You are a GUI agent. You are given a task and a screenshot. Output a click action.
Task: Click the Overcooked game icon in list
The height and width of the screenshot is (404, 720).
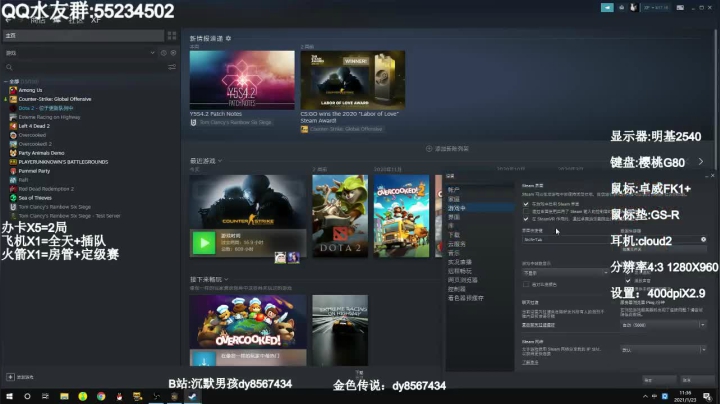click(13, 135)
